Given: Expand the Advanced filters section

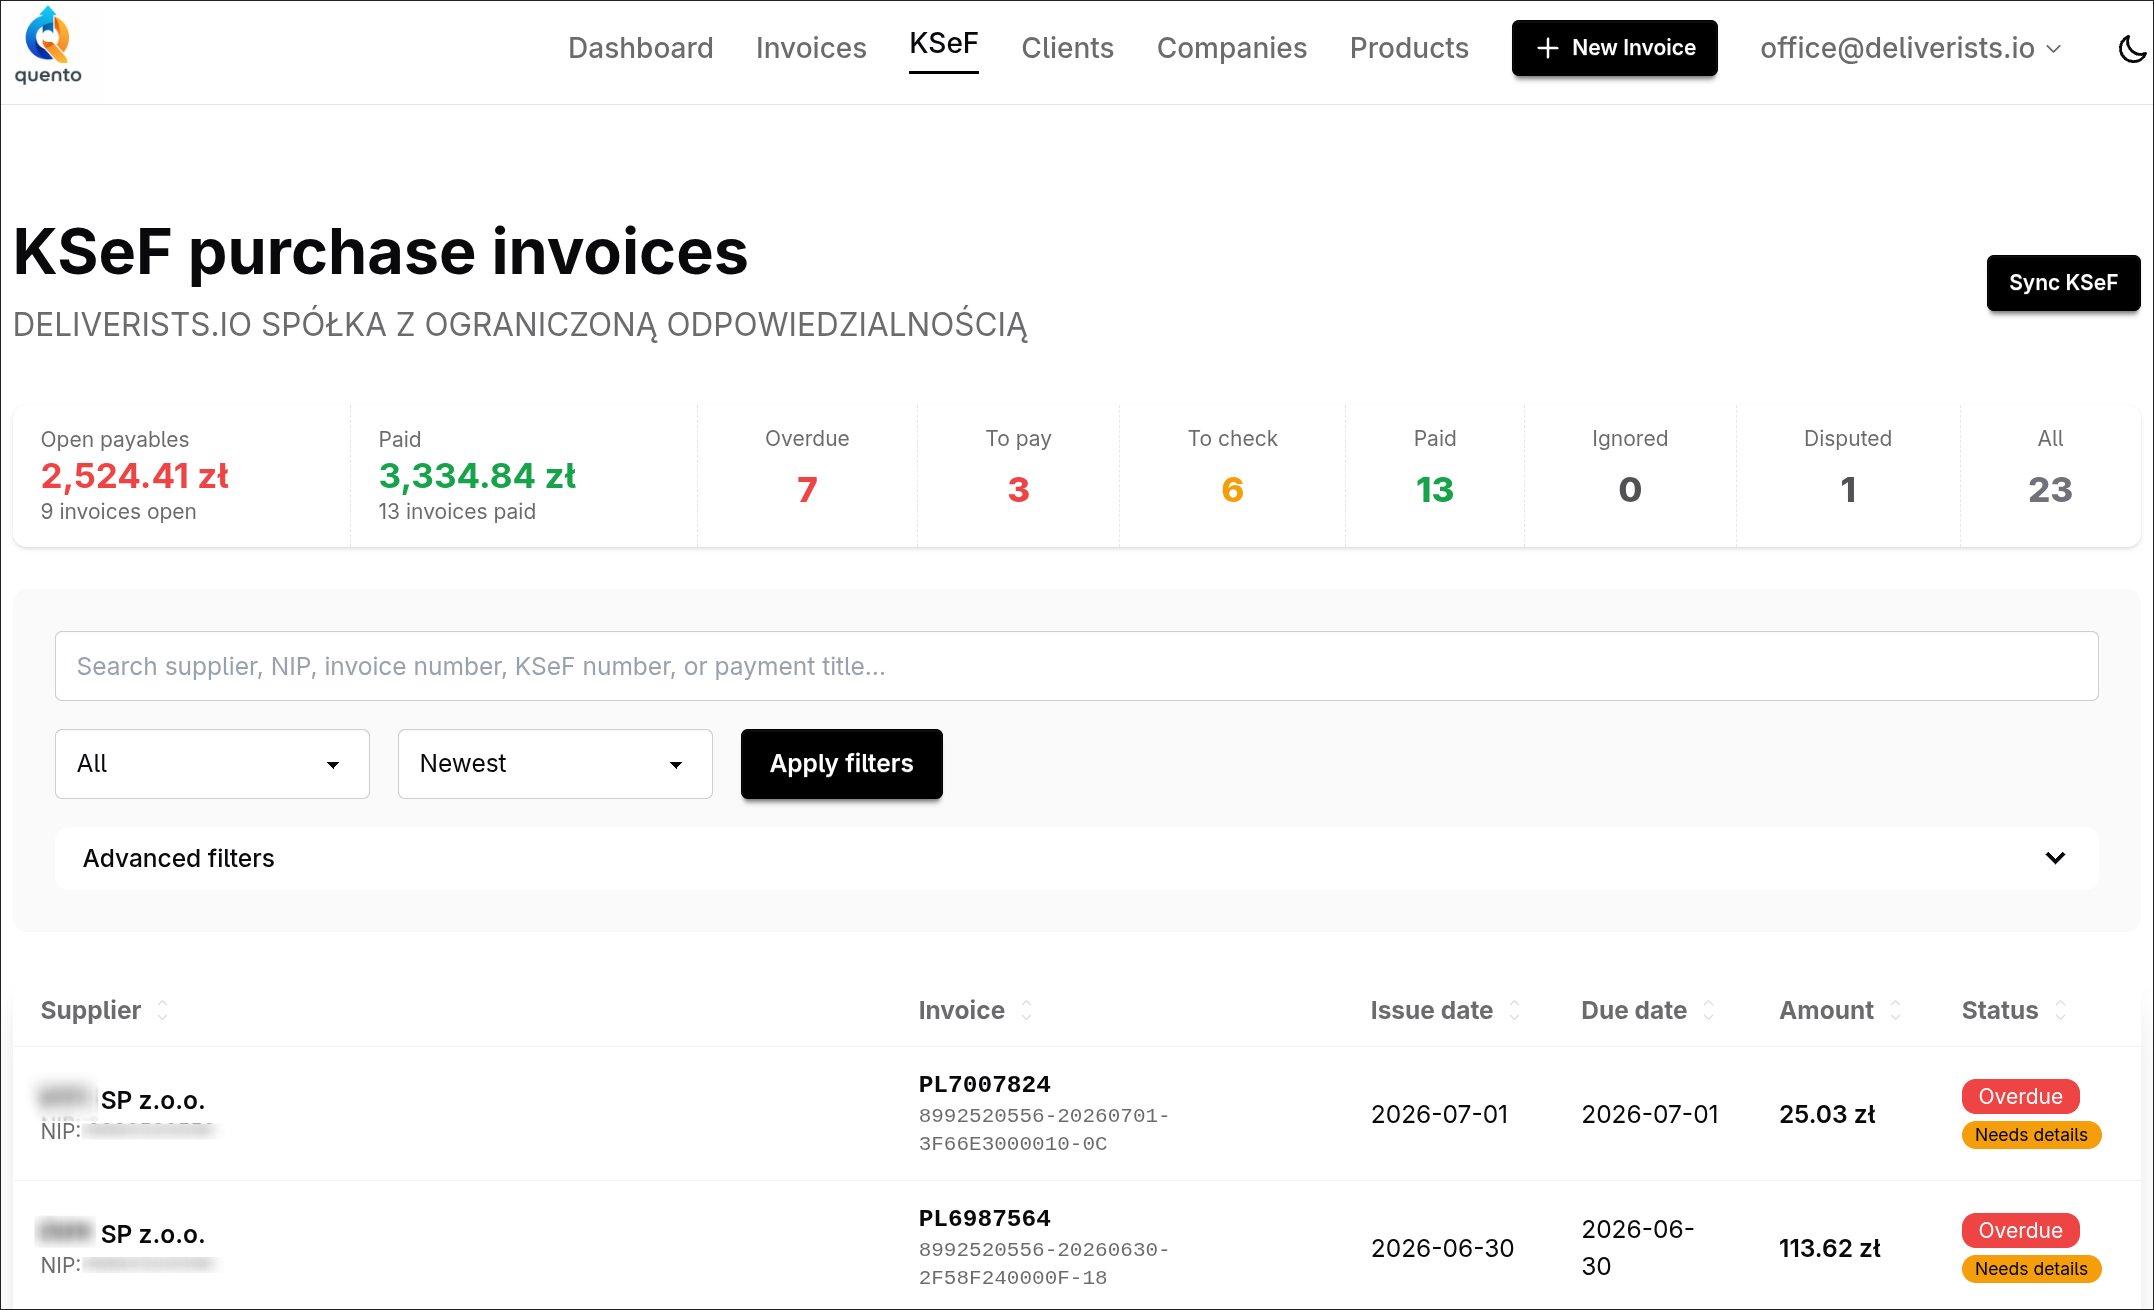Looking at the screenshot, I should 1076,858.
